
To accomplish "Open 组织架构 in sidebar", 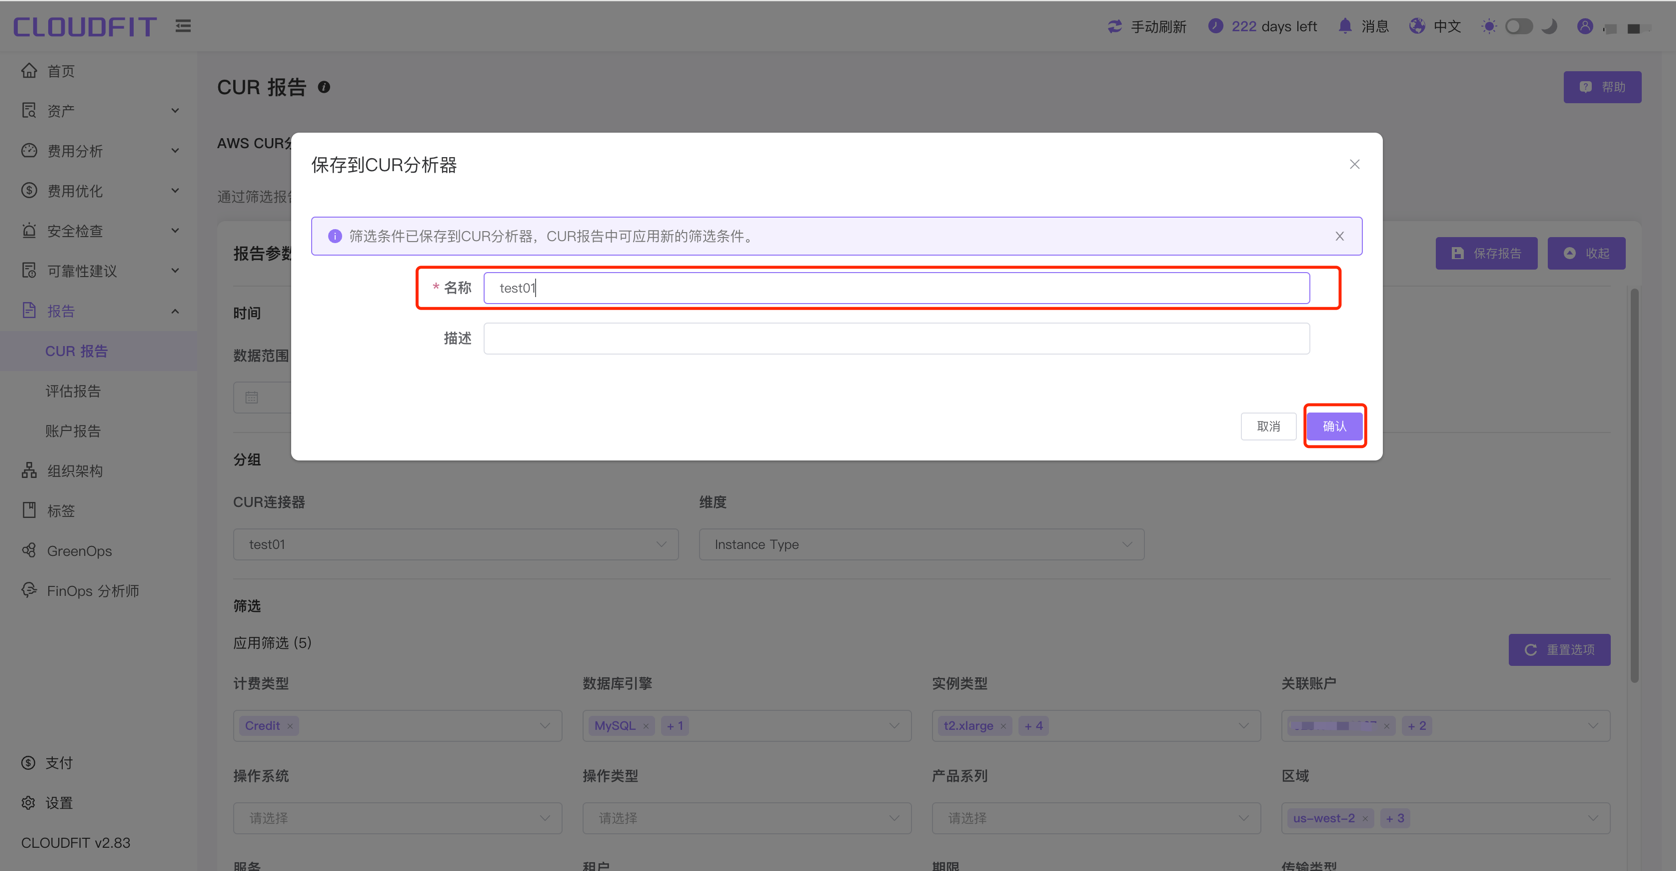I will pyautogui.click(x=98, y=471).
